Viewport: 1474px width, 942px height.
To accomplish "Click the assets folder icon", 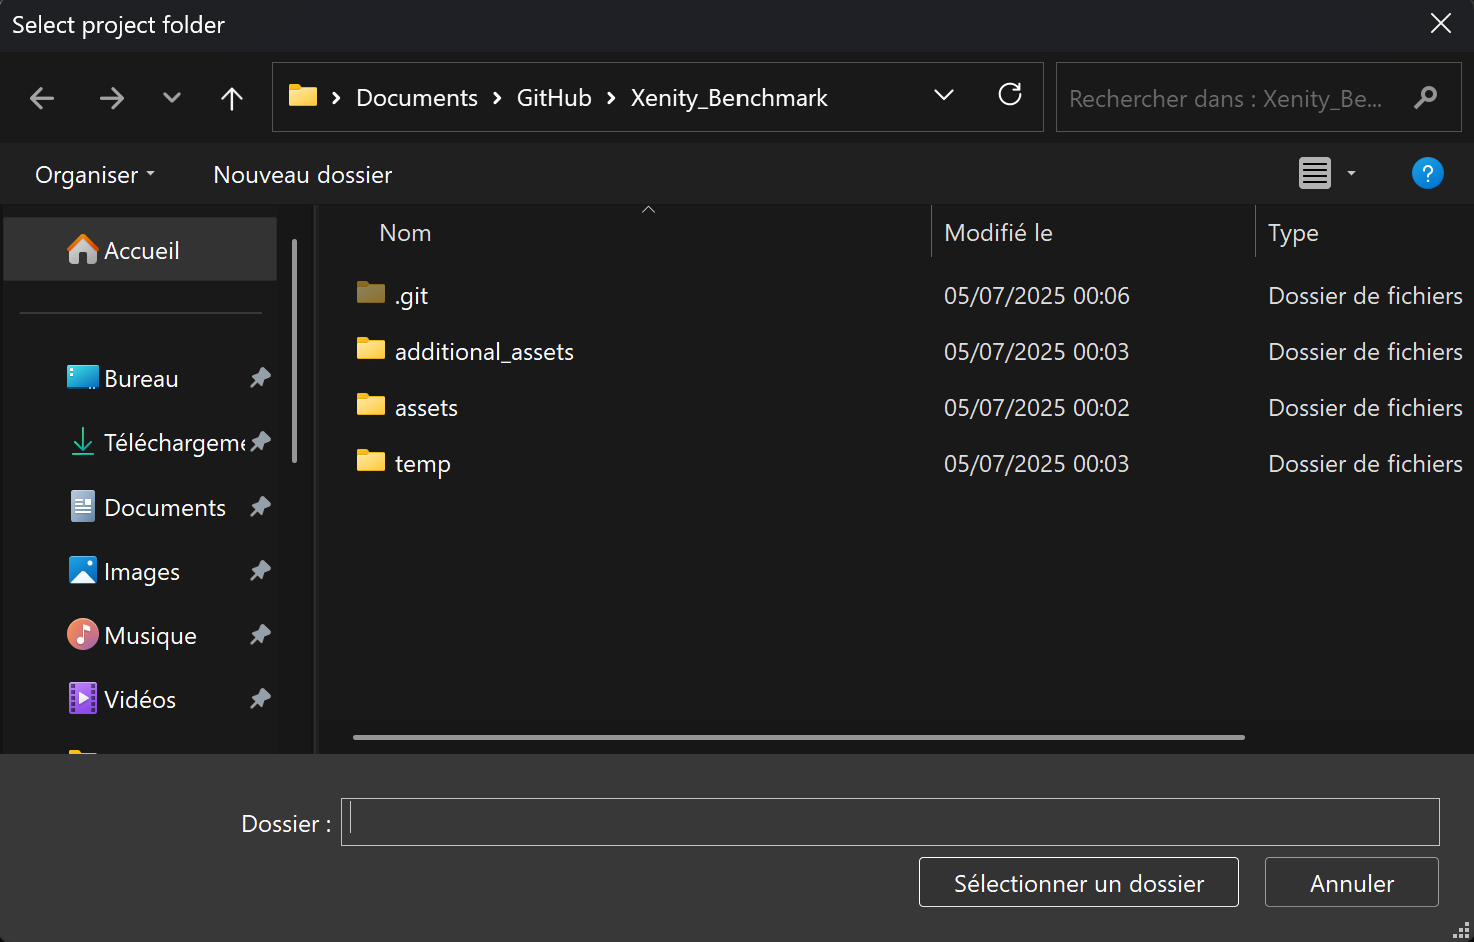I will (x=371, y=404).
